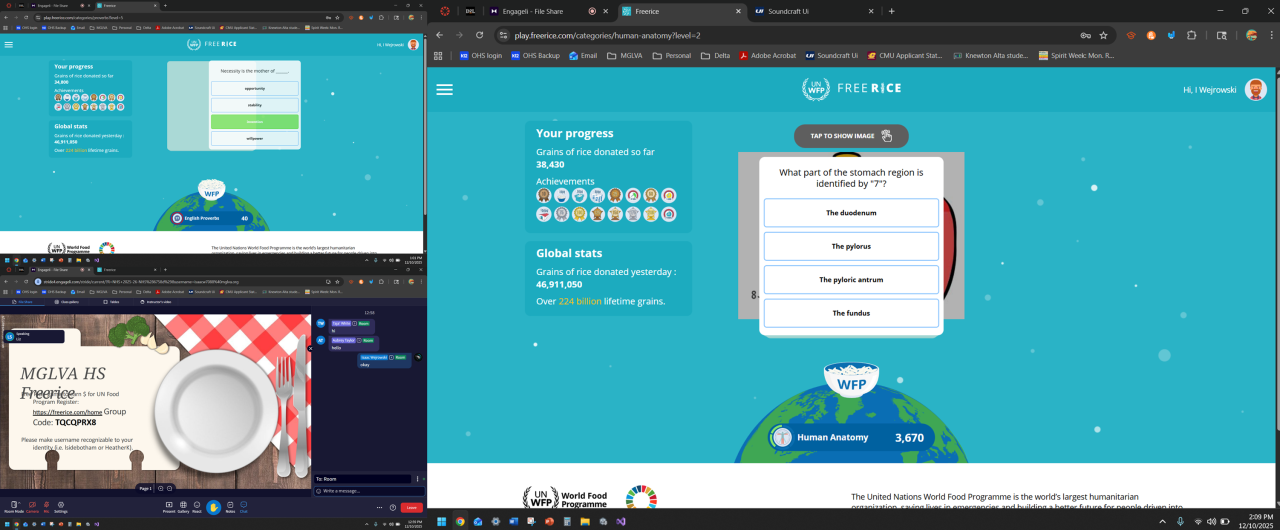Viewport: 1280px width, 530px height.
Task: Open the MGLVA bookmarks folder
Action: (624, 56)
